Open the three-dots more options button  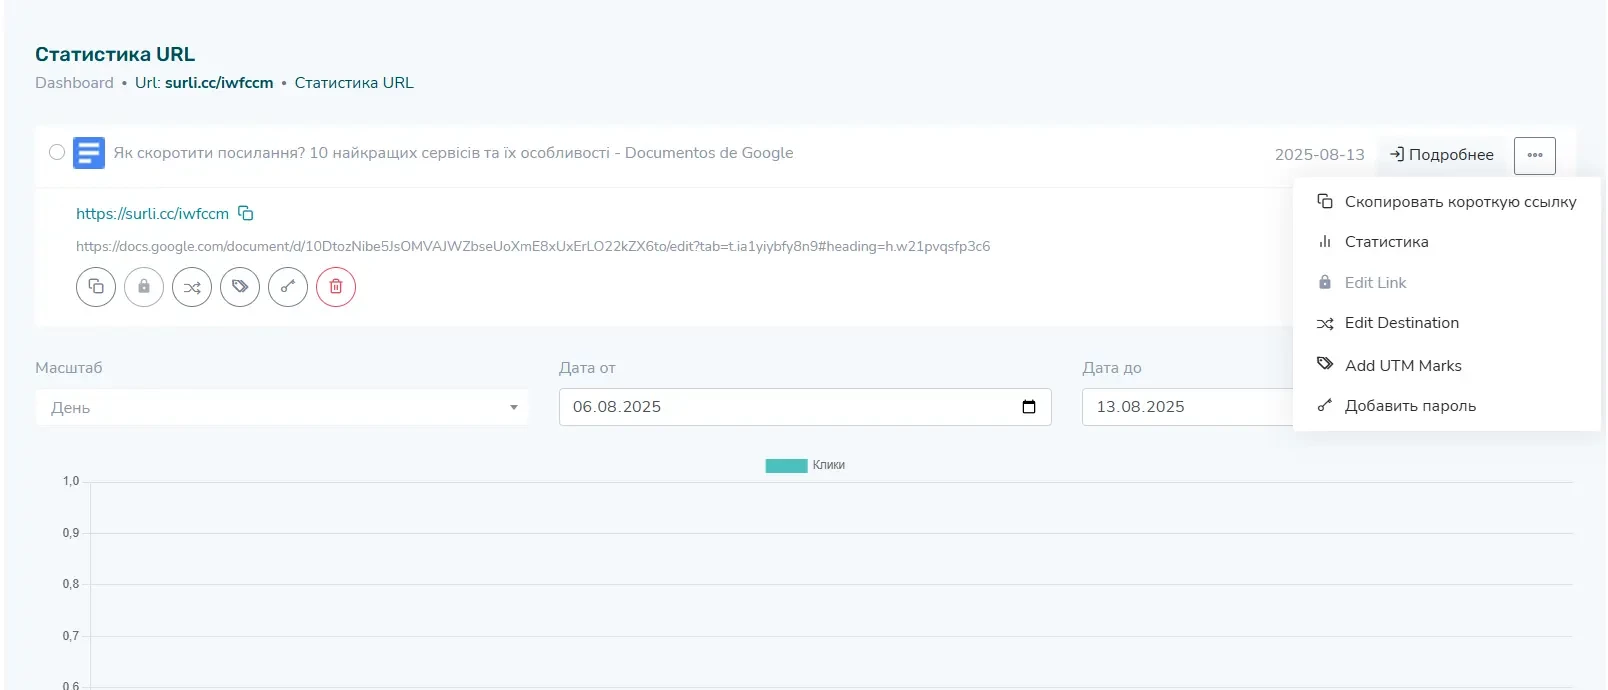[x=1535, y=155]
